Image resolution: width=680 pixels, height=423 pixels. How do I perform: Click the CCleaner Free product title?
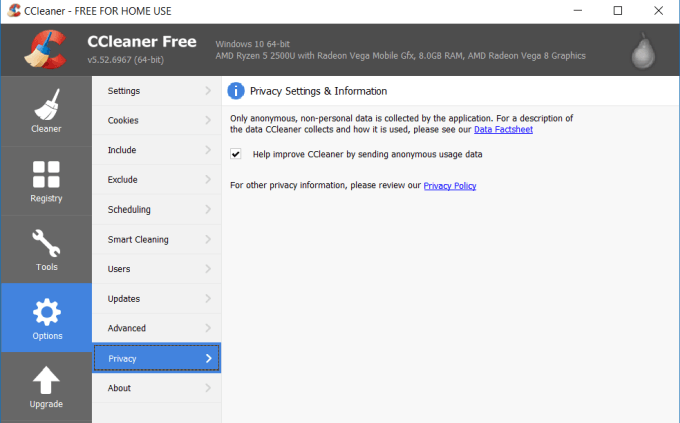[142, 41]
